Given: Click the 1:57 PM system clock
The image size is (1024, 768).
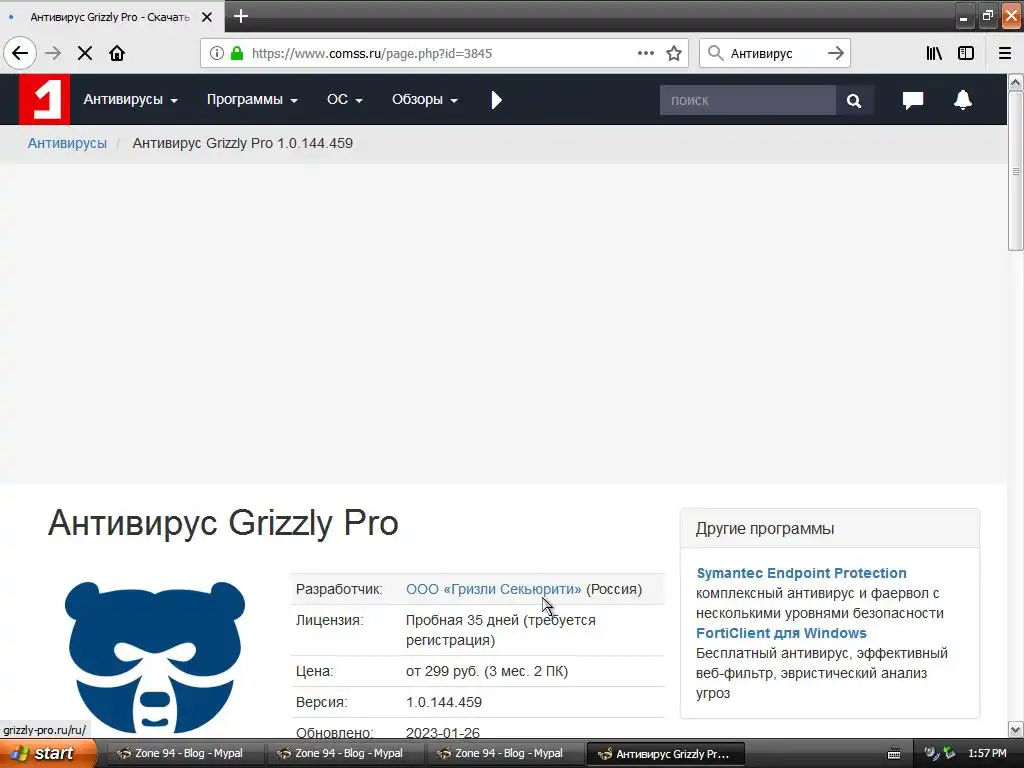Looking at the screenshot, I should [987, 754].
